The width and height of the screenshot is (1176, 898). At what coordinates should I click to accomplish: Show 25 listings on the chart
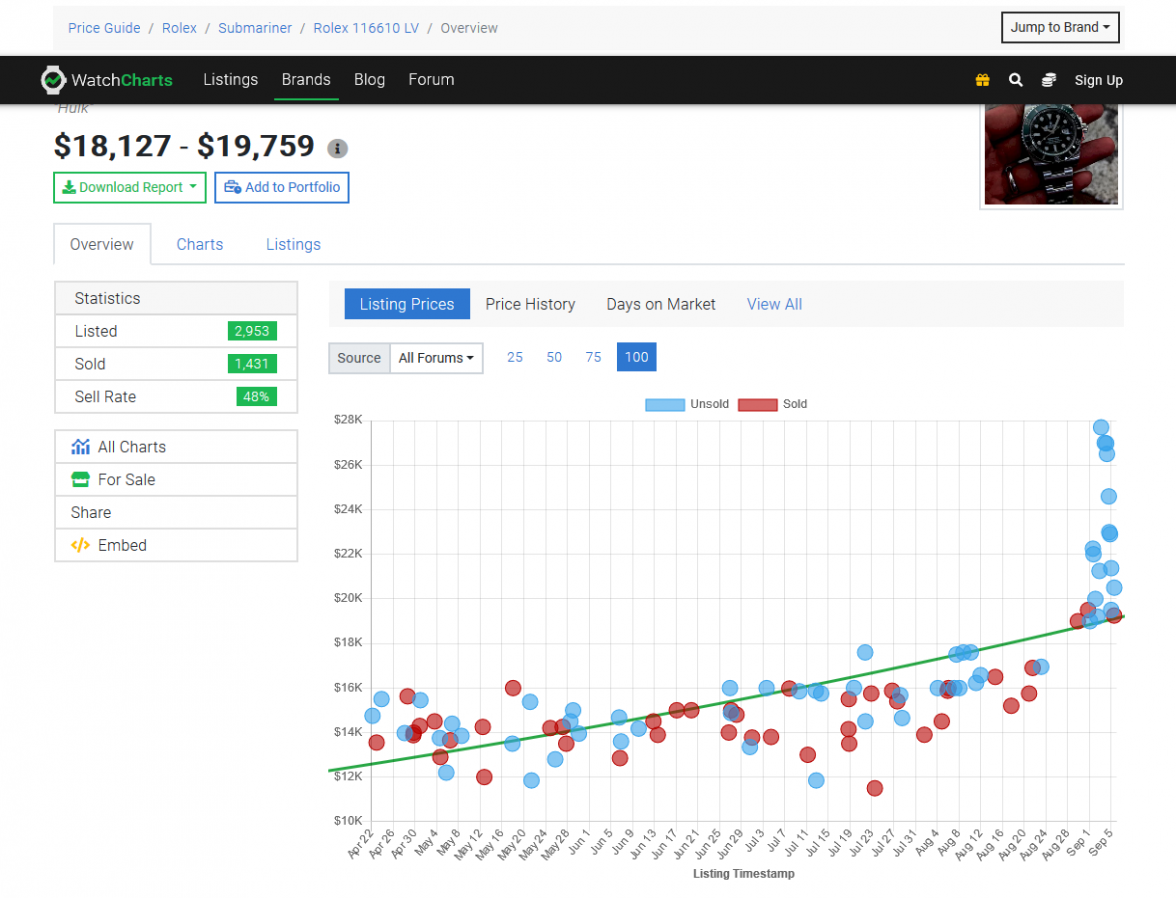click(x=514, y=358)
